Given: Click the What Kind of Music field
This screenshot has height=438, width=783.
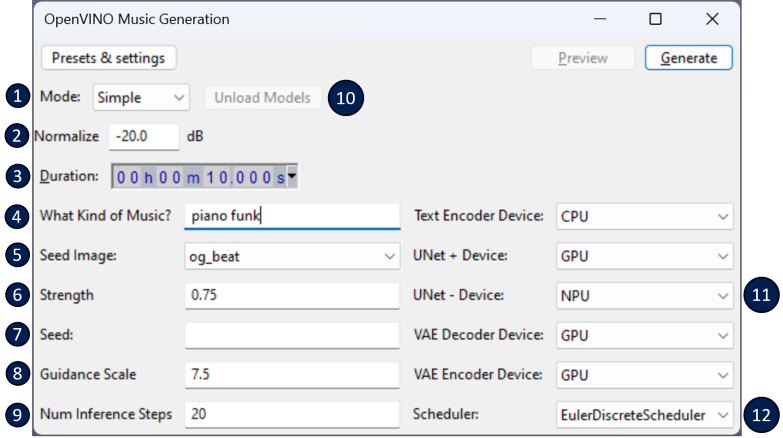Looking at the screenshot, I should [292, 216].
